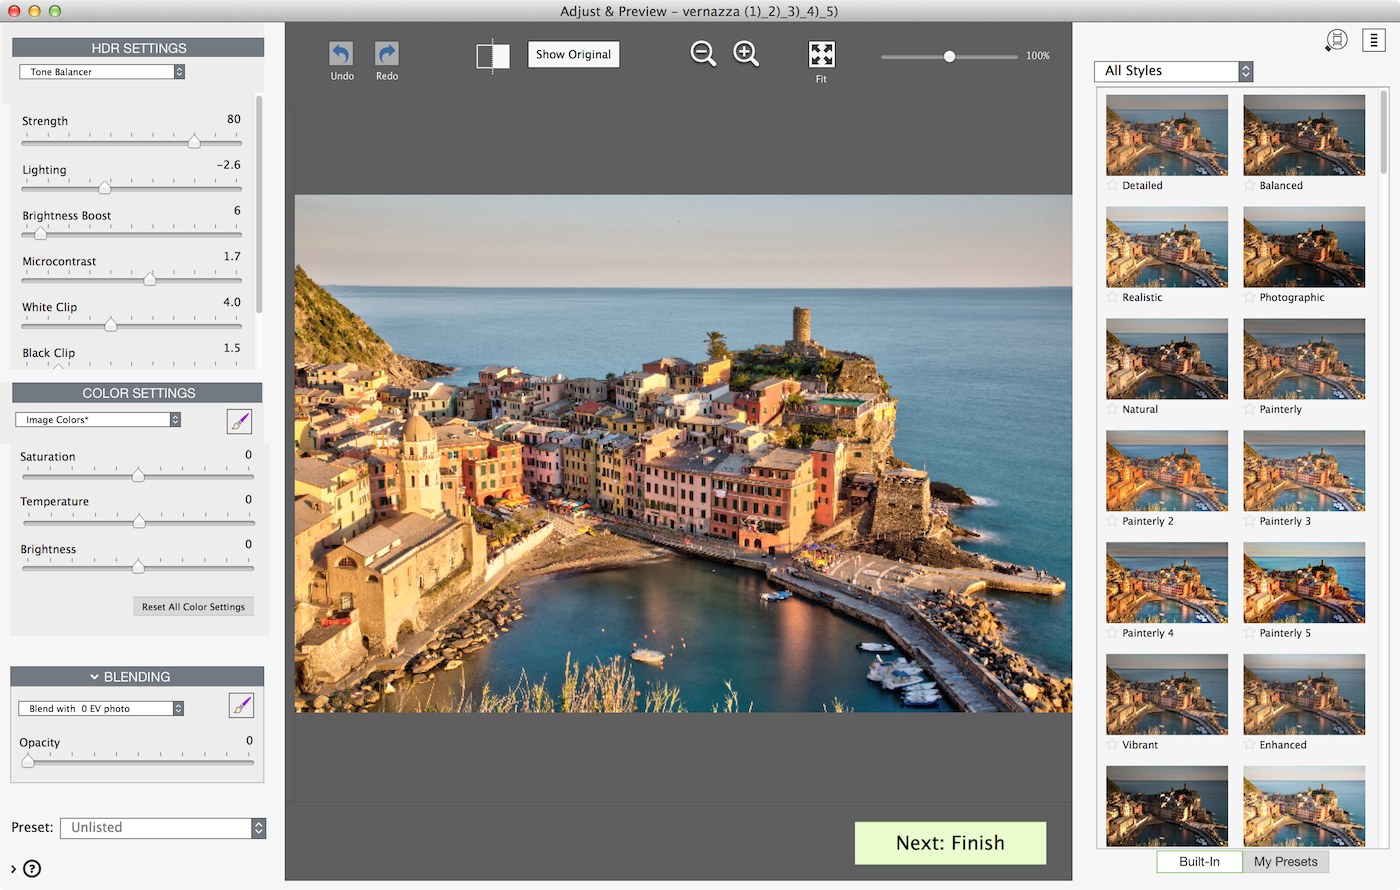Toggle favorite star for Balanced preset
The image size is (1400, 890).
coord(1250,186)
